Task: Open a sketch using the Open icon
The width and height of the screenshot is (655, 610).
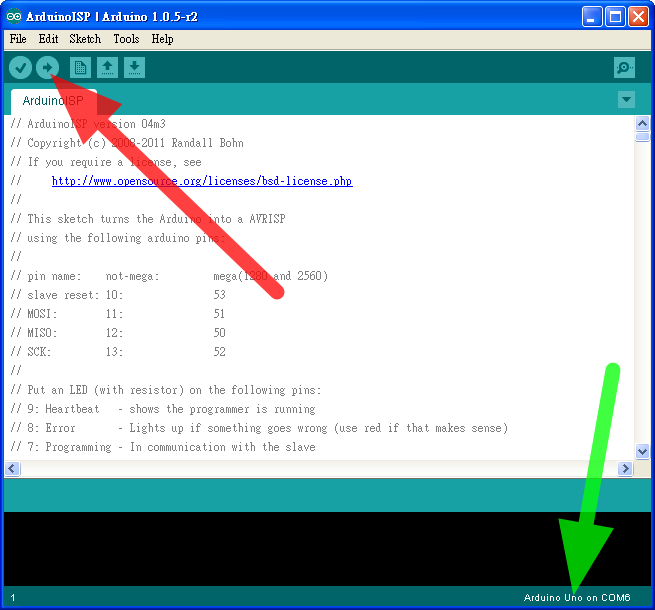Action: 107,67
